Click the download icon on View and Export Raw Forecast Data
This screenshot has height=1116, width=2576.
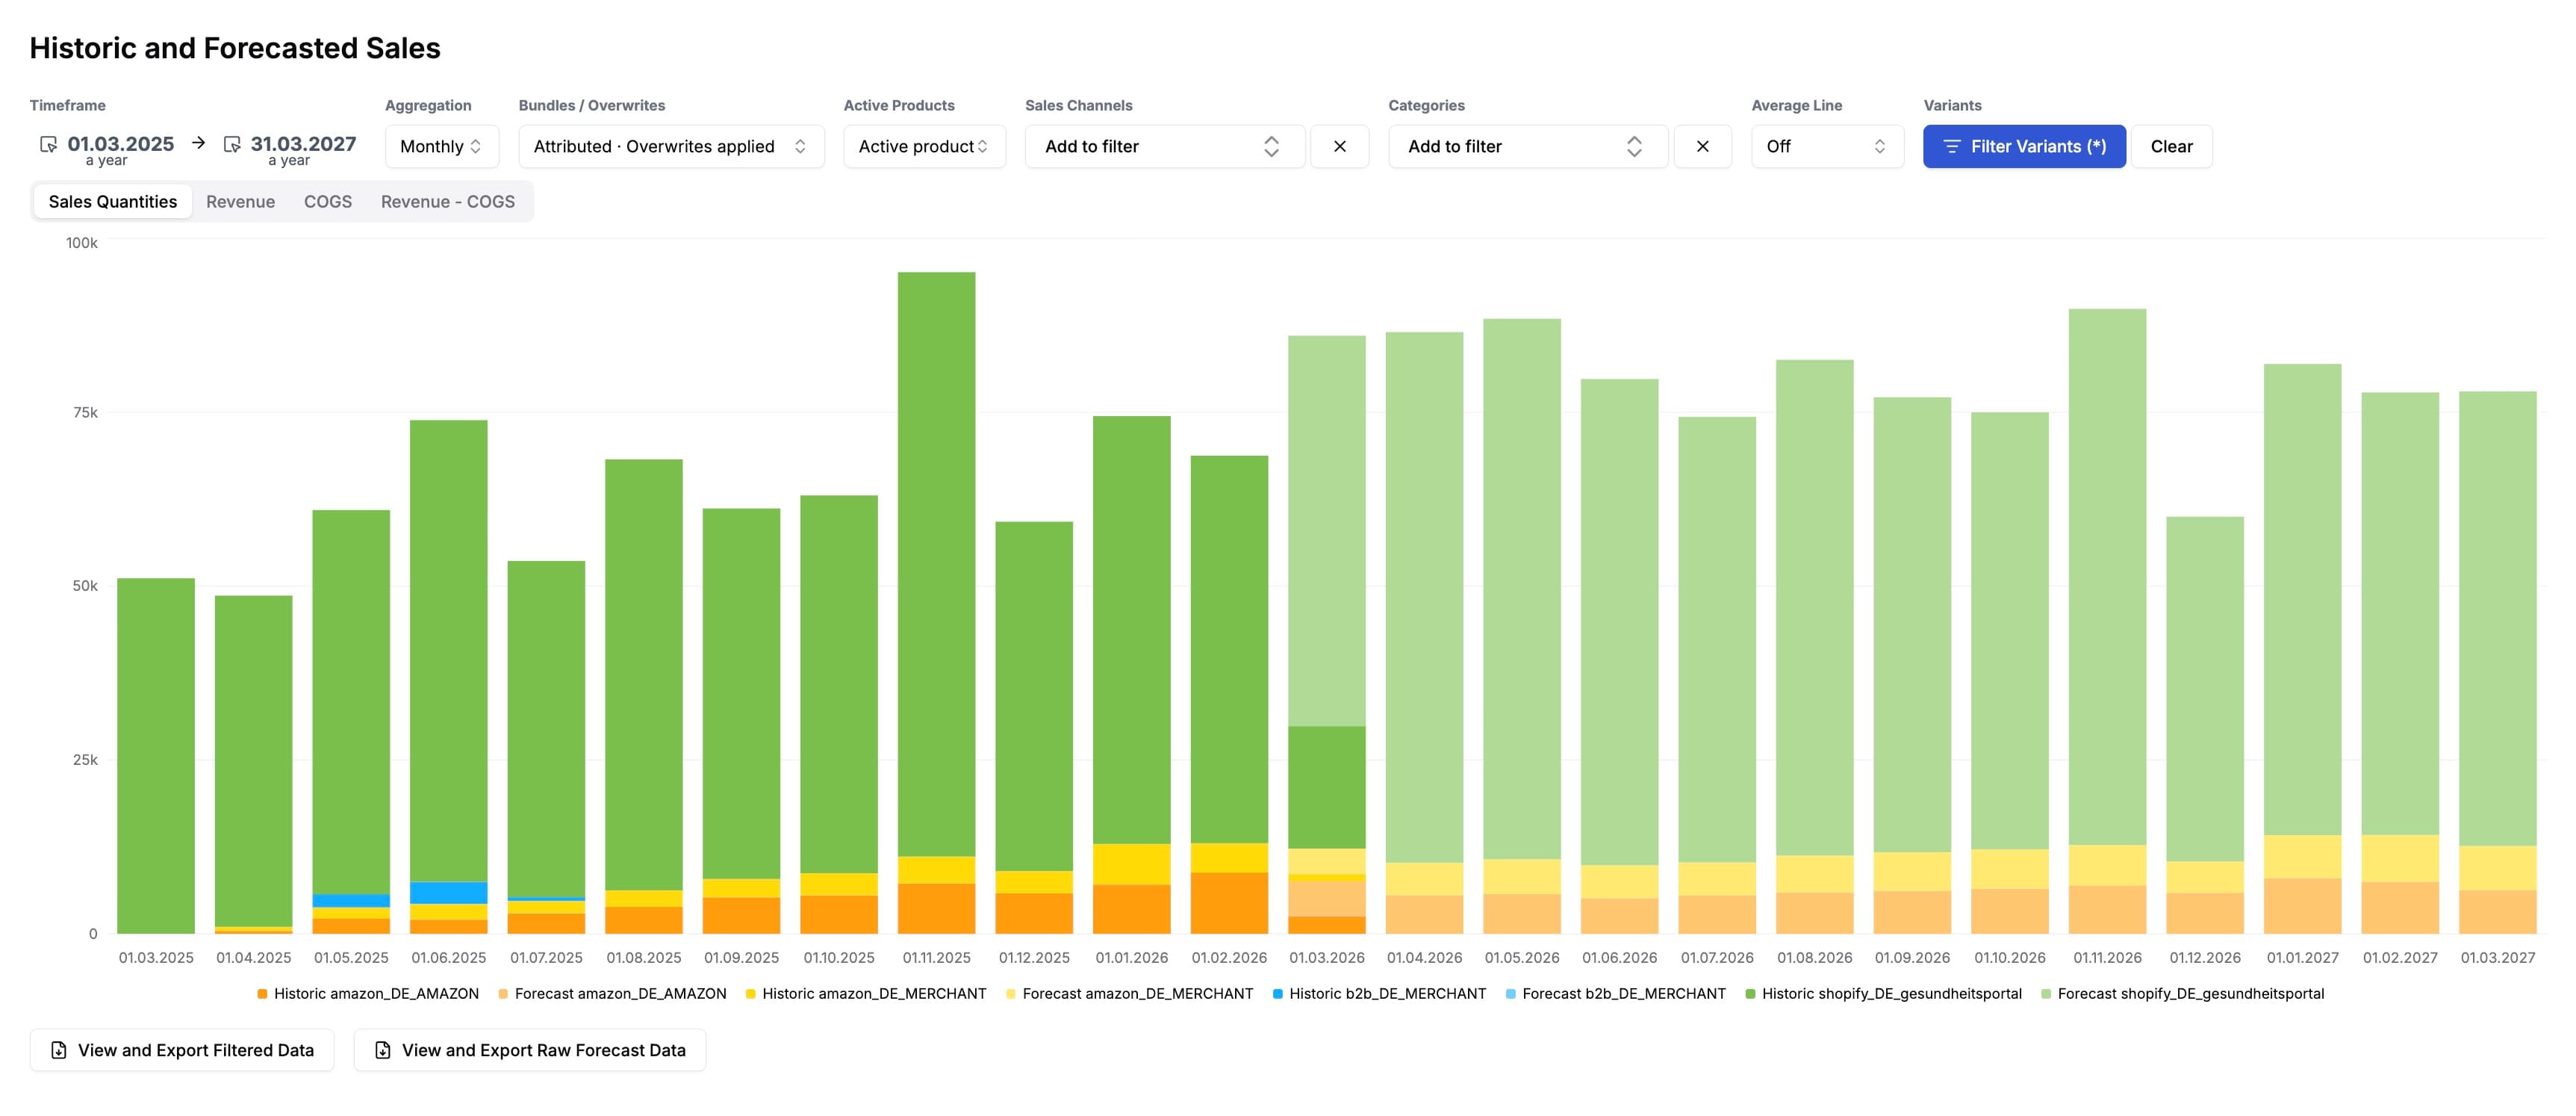(x=383, y=1050)
